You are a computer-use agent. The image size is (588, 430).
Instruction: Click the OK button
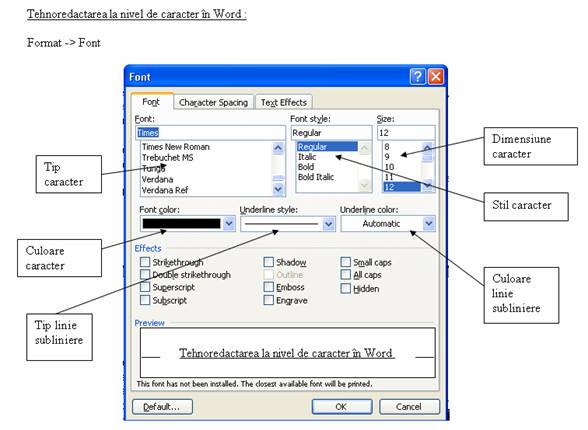(x=342, y=407)
